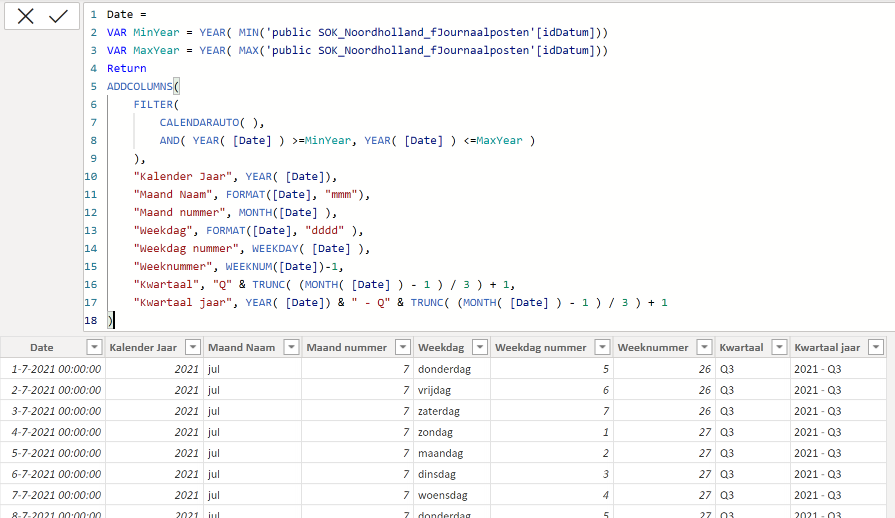Viewport: 895px width, 518px height.
Task: Commit the DAX formula with the checkmark
Action: [58, 16]
